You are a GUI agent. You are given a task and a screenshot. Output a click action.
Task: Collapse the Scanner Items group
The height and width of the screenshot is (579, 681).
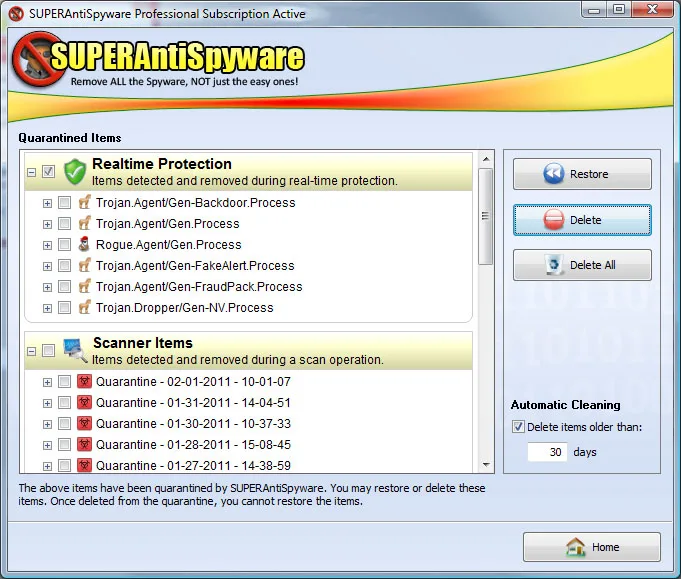32,351
